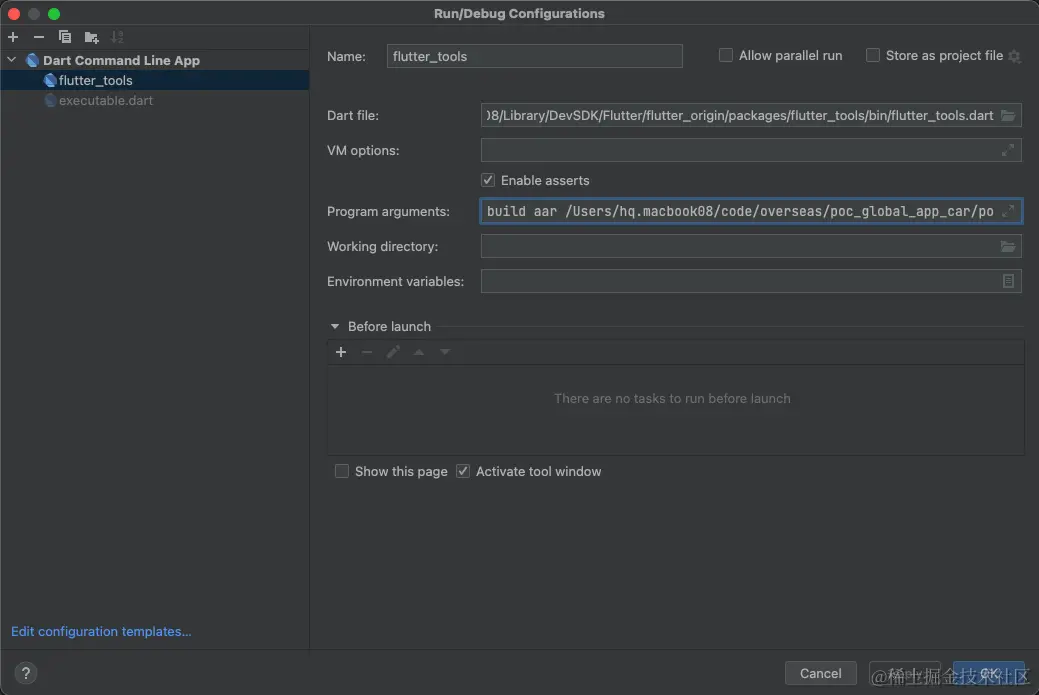This screenshot has width=1039, height=695.
Task: Open the Environment variables editor icon
Action: coord(1008,281)
